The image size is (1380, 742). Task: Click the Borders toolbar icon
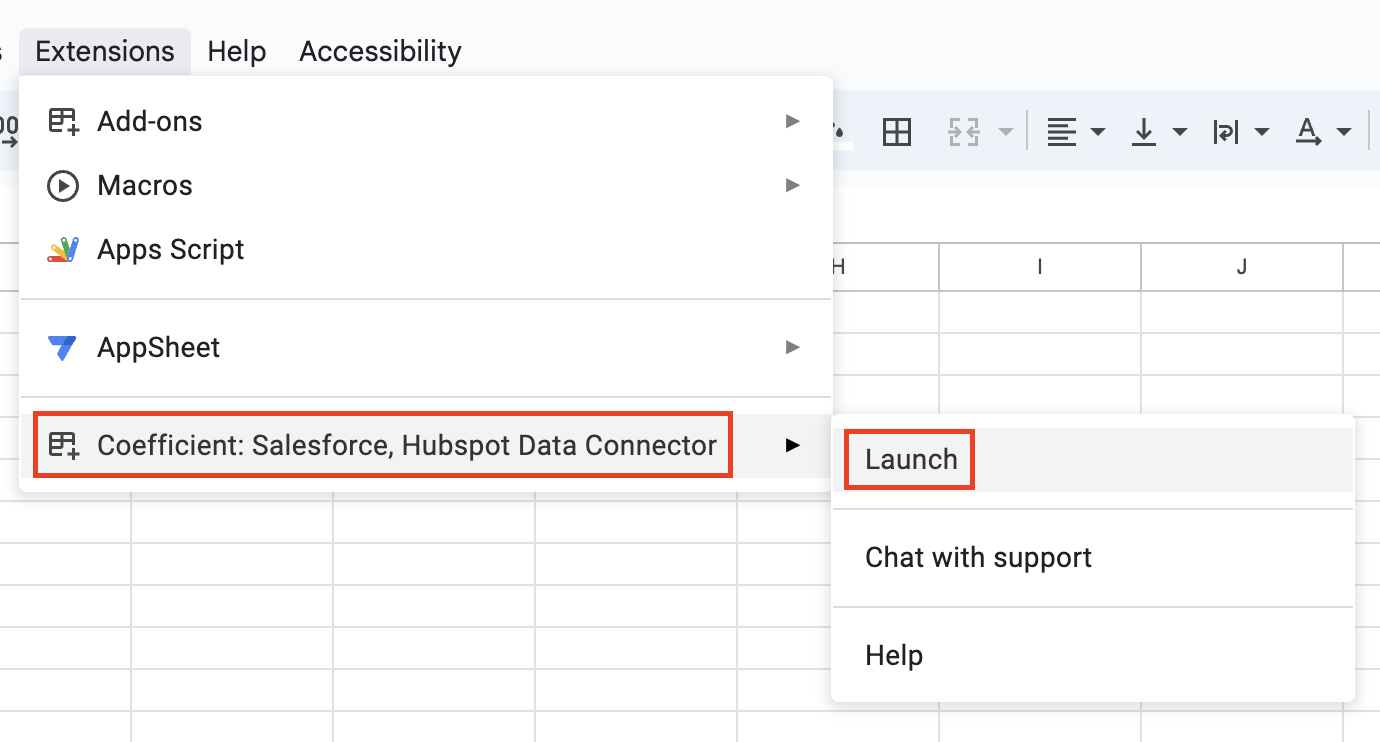click(897, 132)
